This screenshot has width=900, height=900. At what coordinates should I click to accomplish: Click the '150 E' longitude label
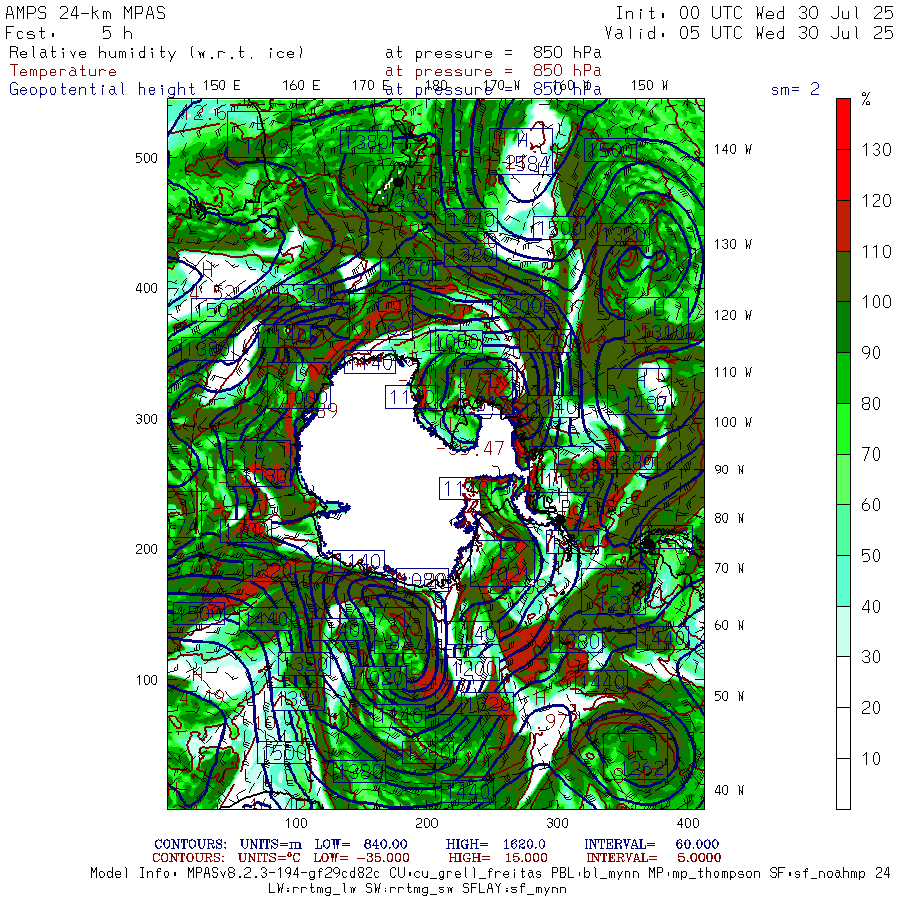click(222, 86)
